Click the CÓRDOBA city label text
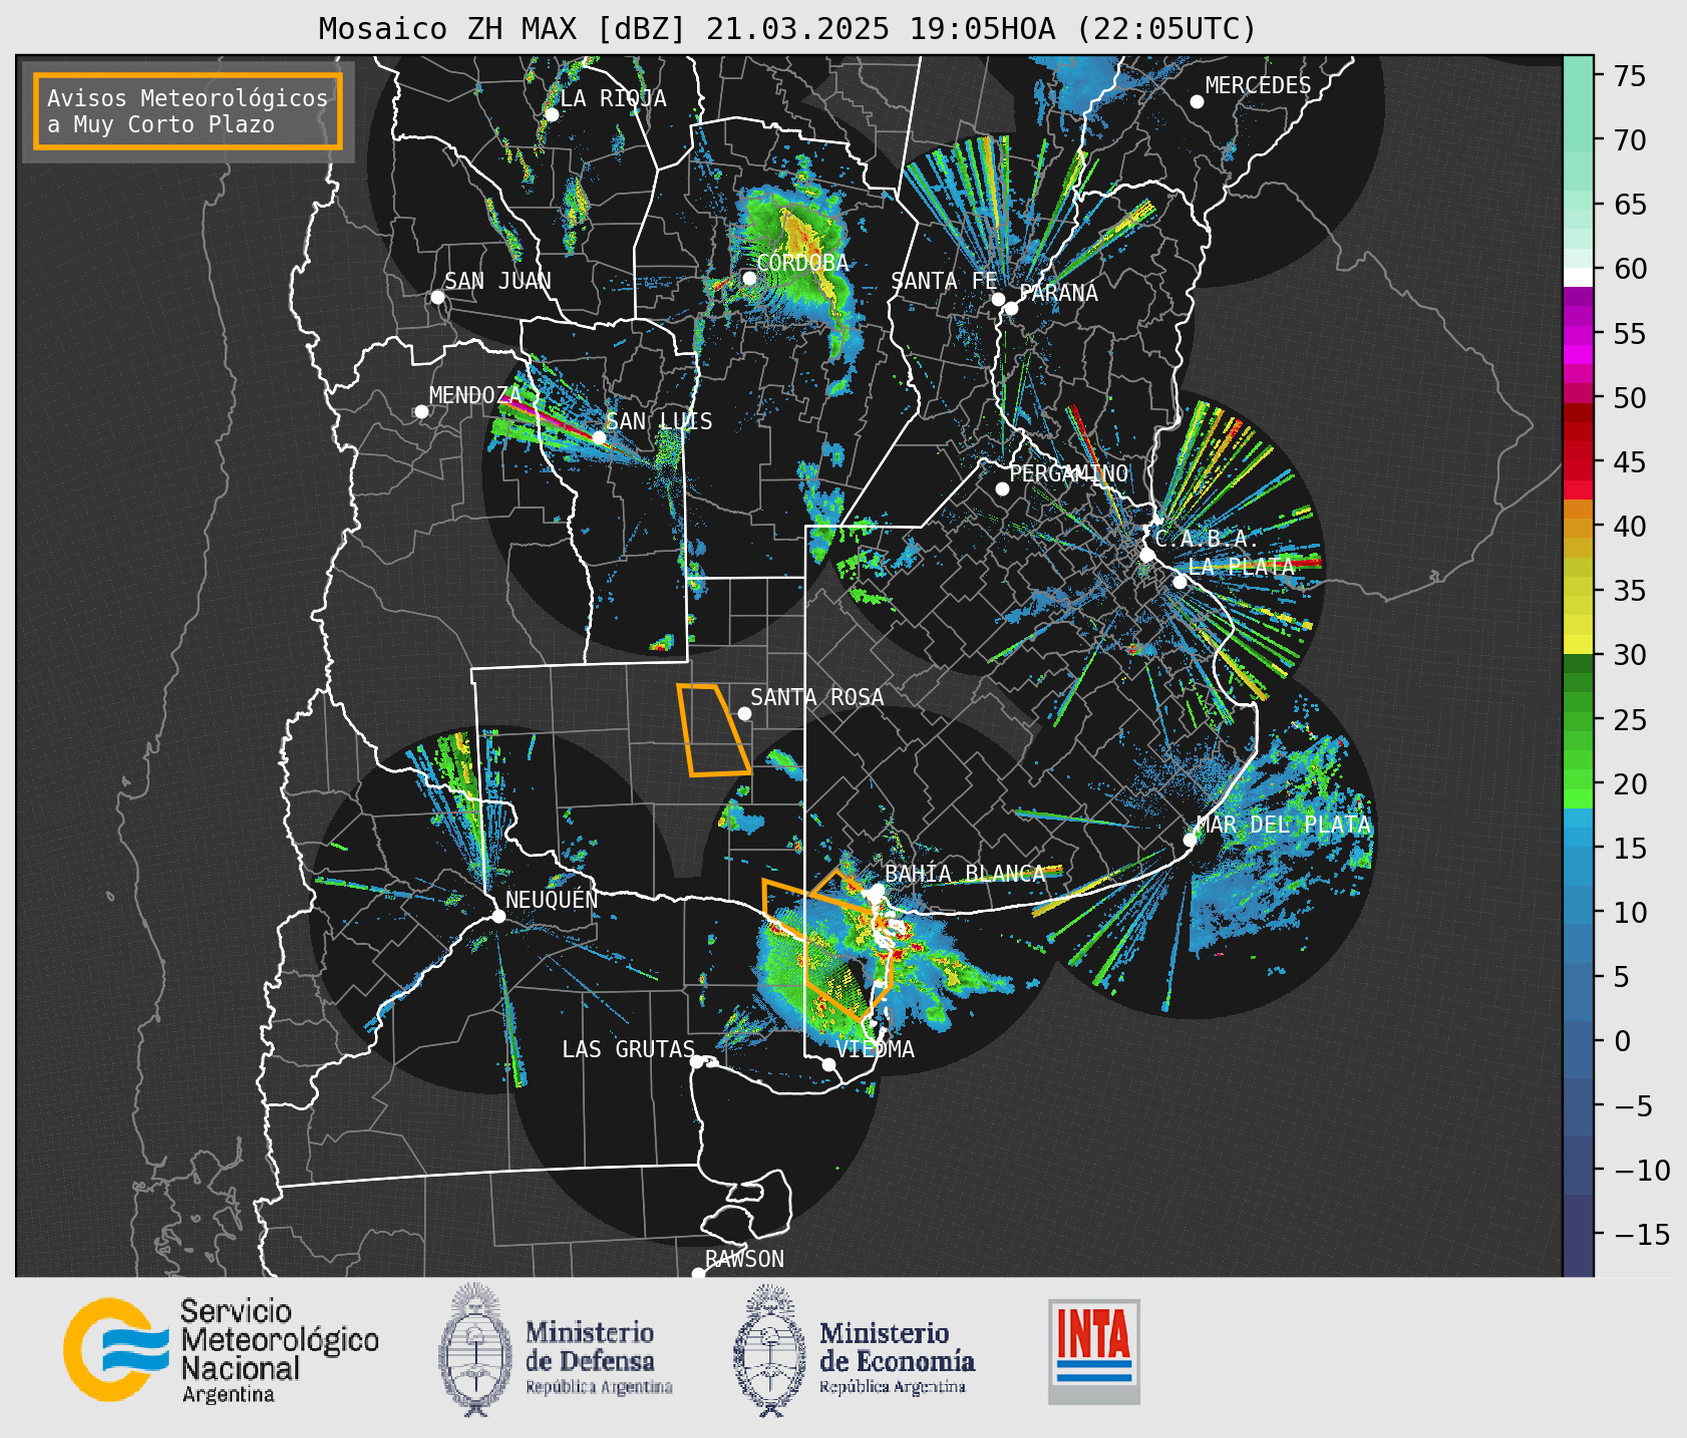Image resolution: width=1687 pixels, height=1438 pixels. click(802, 262)
